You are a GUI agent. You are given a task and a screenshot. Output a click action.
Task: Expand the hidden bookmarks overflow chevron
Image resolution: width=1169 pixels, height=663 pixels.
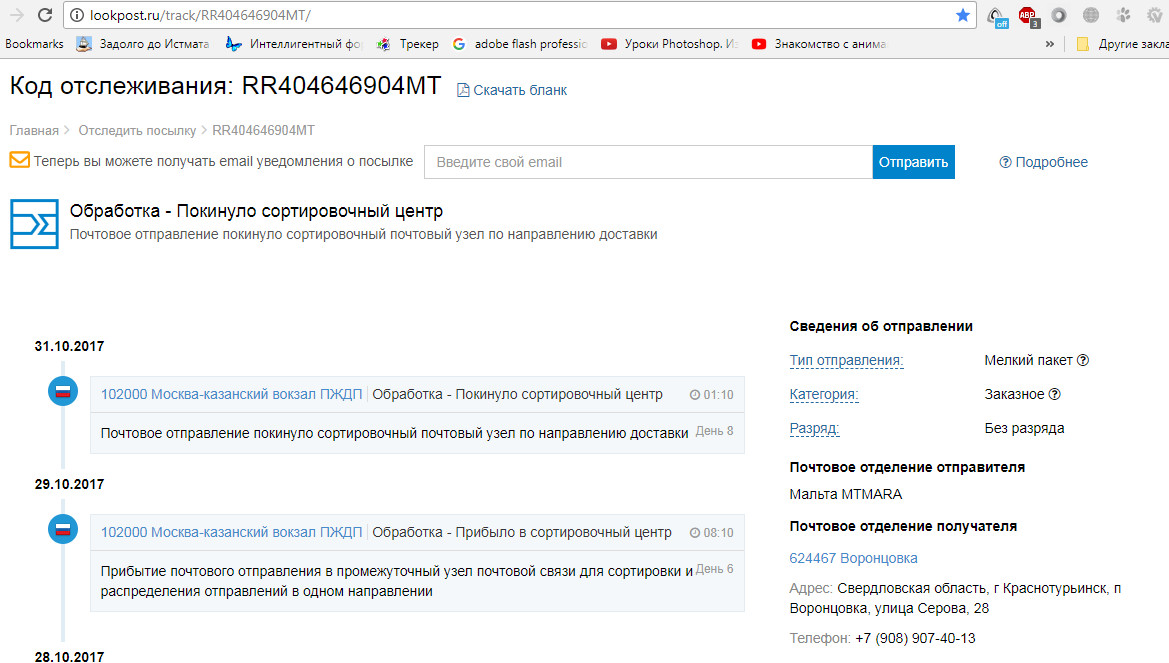click(1049, 44)
